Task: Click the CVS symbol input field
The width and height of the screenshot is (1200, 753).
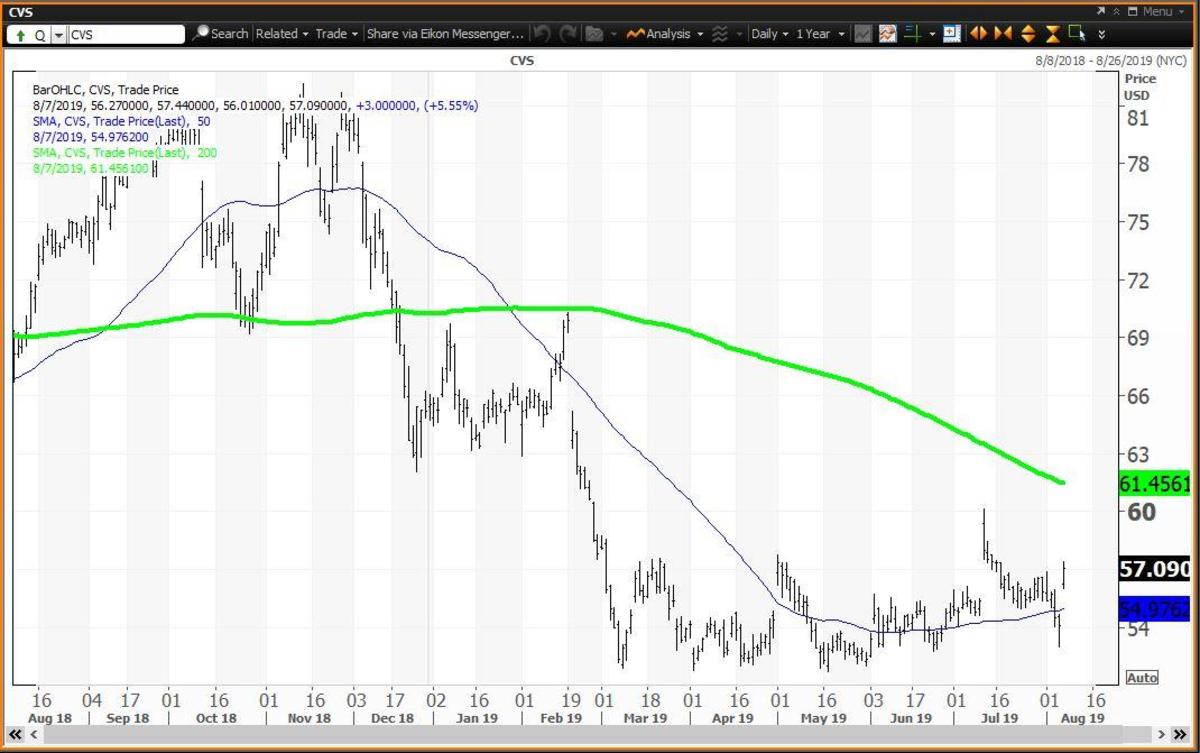Action: (125, 34)
